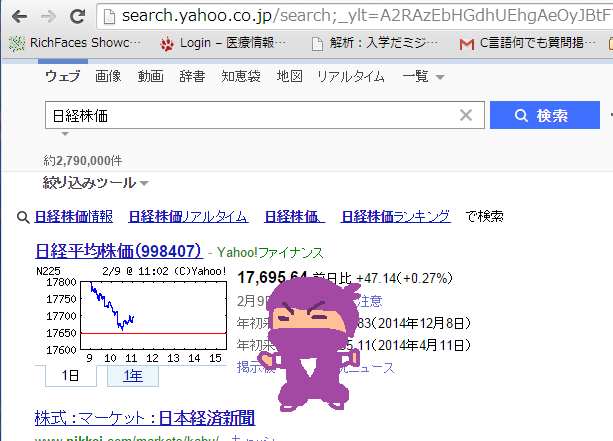Click the browser forward arrow

[48, 16]
